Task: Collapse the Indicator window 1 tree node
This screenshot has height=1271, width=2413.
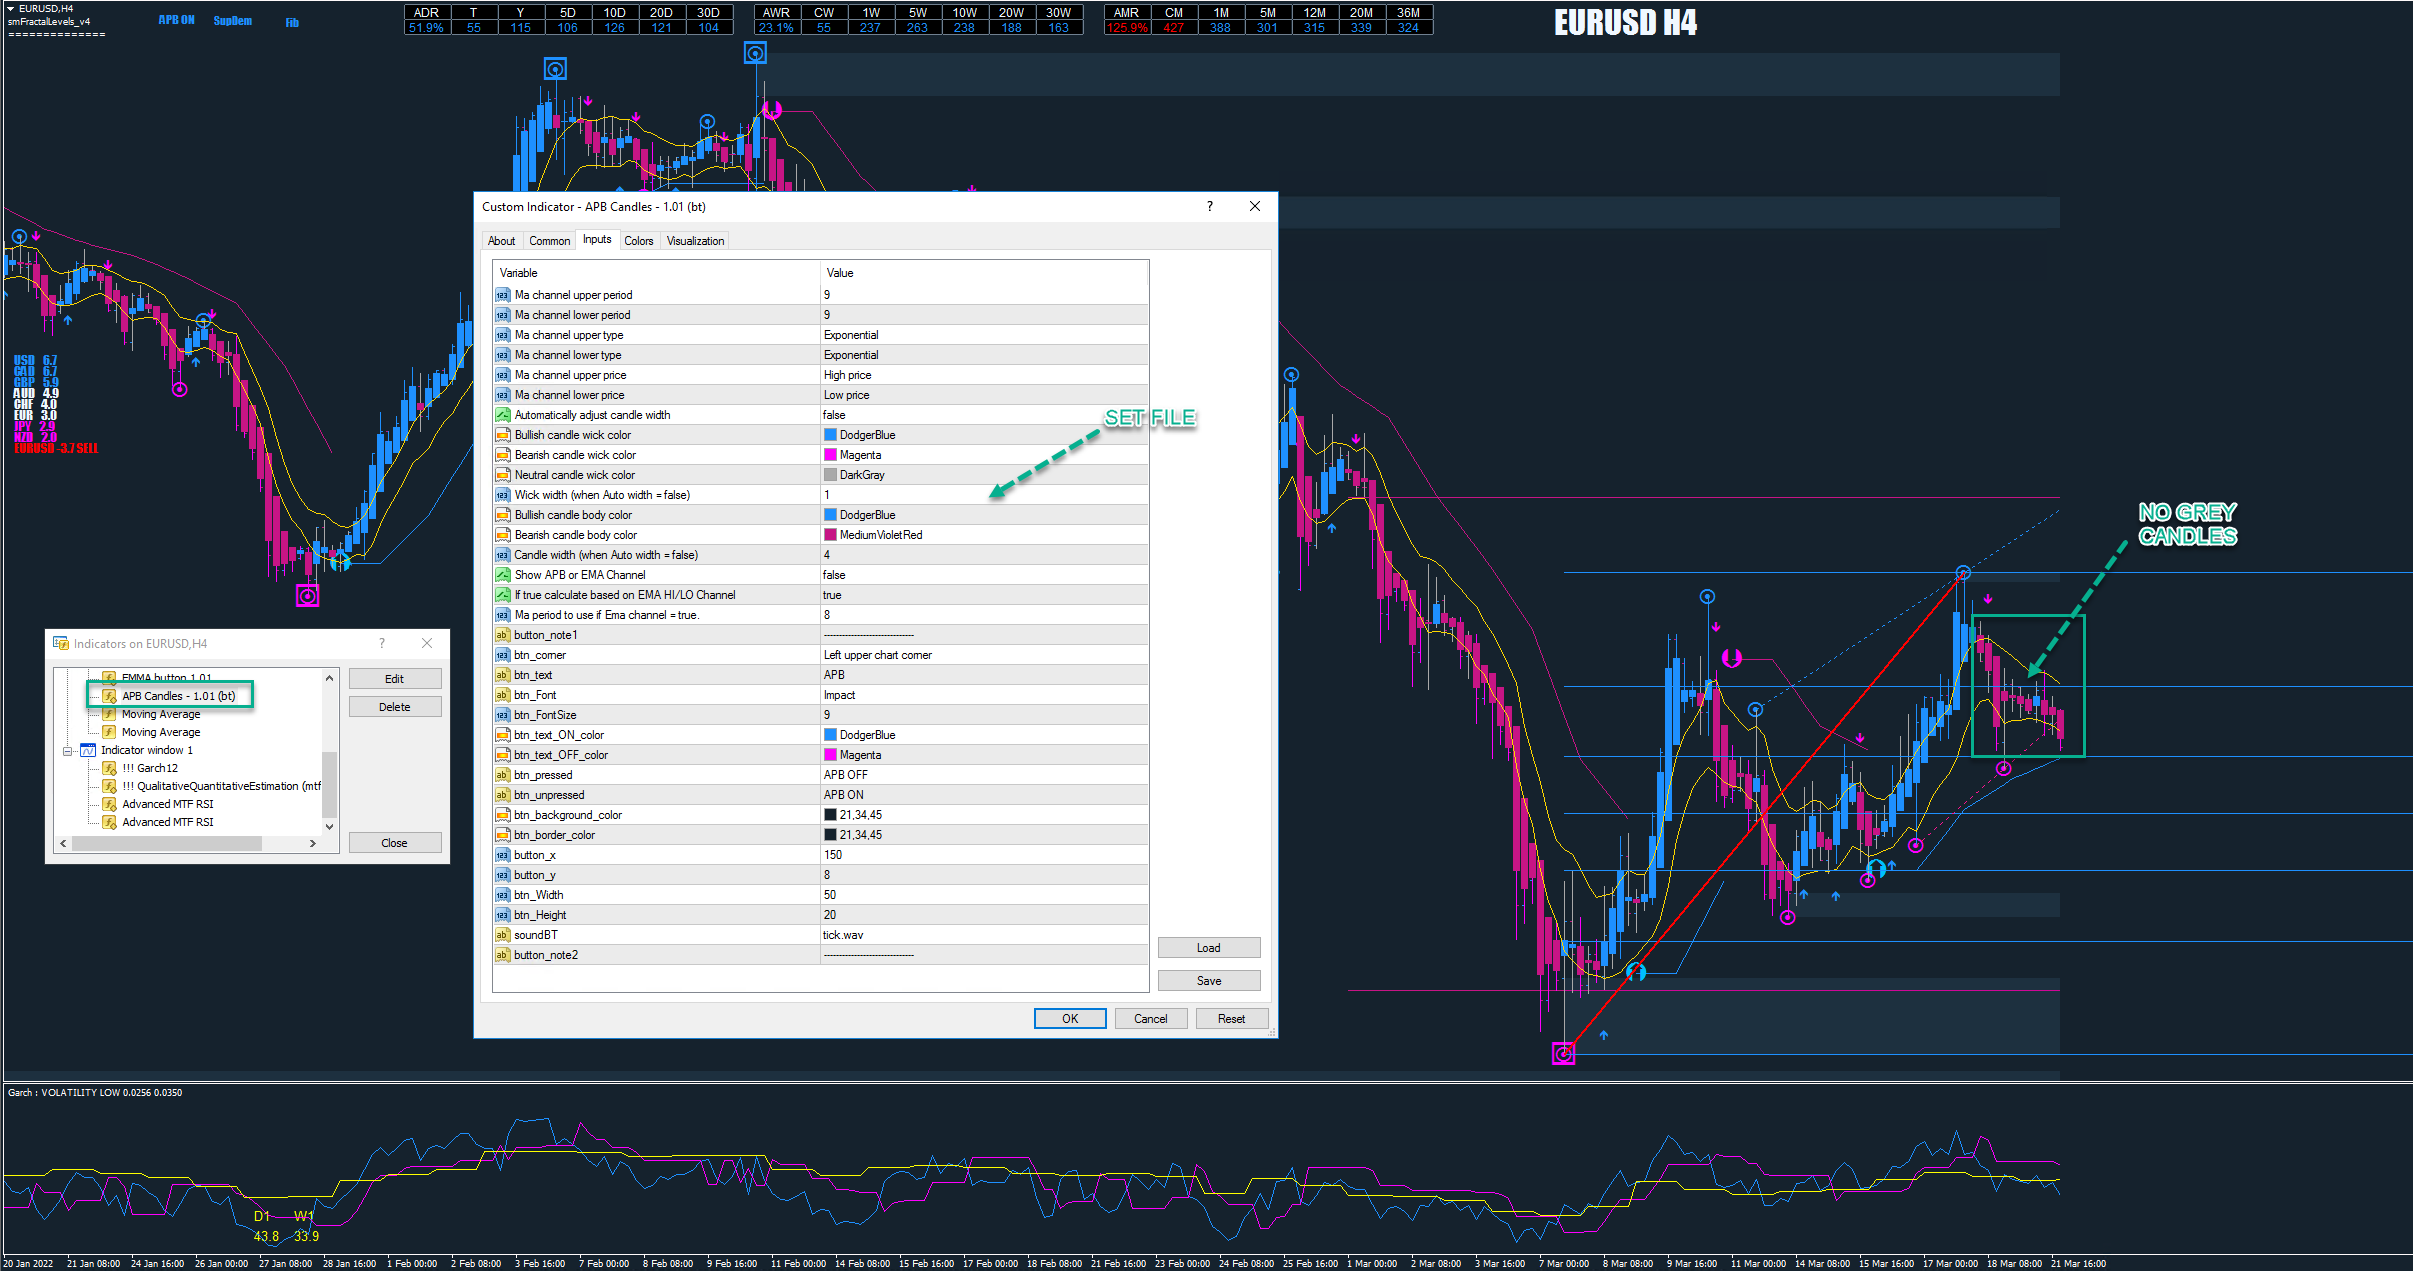Action: 67,750
